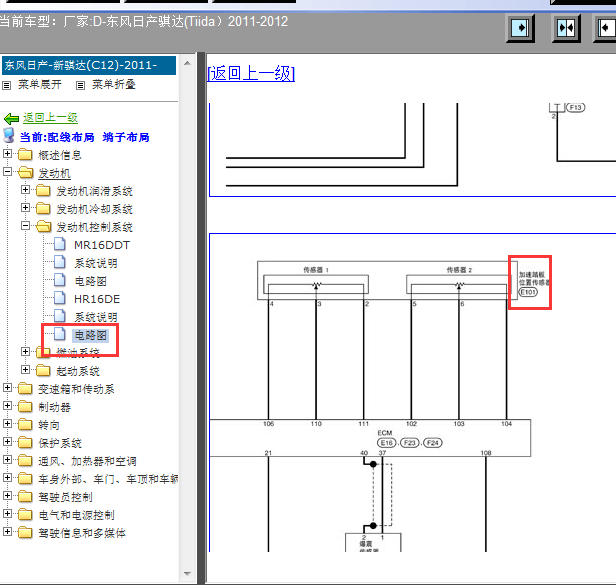The image size is (616, 585).
Task: Click the 发动机冷却系统 folder icon
Action: [43, 209]
